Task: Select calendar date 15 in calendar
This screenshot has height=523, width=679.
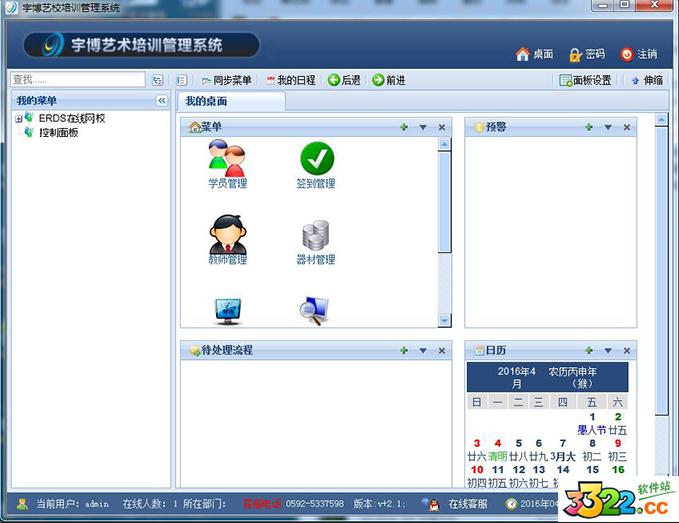Action: (x=592, y=470)
